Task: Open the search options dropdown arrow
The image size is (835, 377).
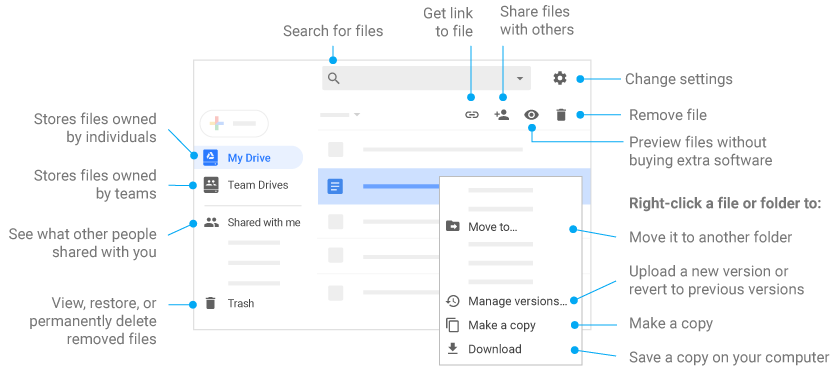Action: pos(520,79)
